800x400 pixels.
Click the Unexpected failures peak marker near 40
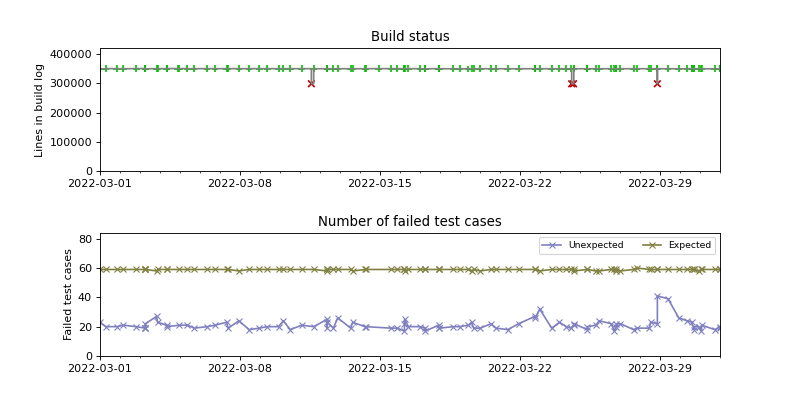tap(657, 297)
